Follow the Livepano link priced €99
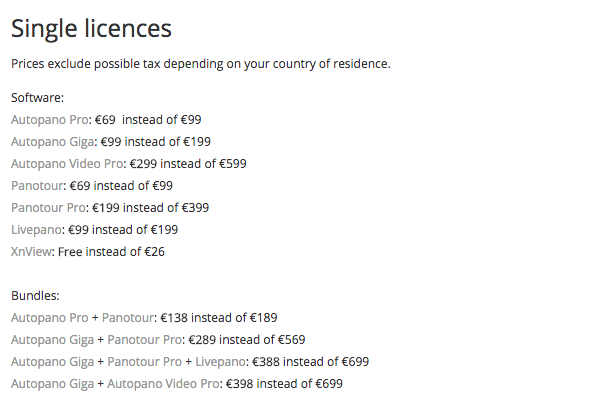The height and width of the screenshot is (402, 615). (x=36, y=229)
